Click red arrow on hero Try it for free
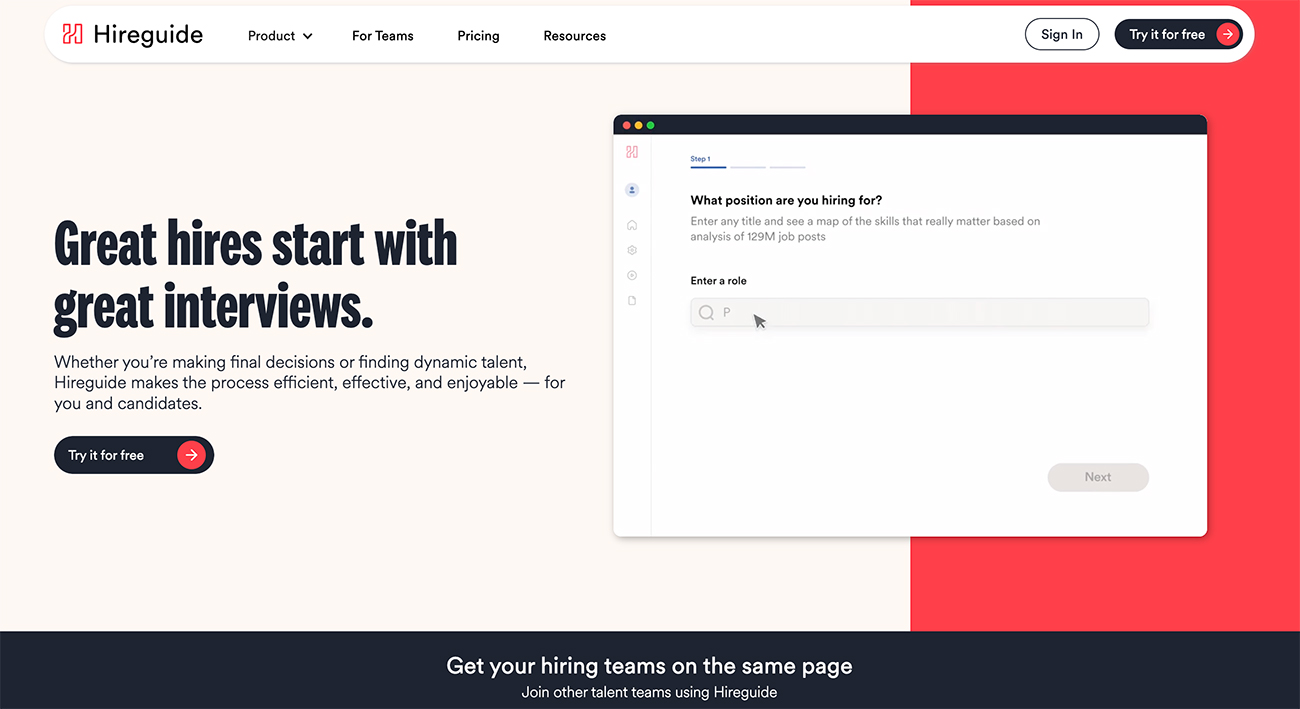Image resolution: width=1300 pixels, height=709 pixels. [x=190, y=455]
